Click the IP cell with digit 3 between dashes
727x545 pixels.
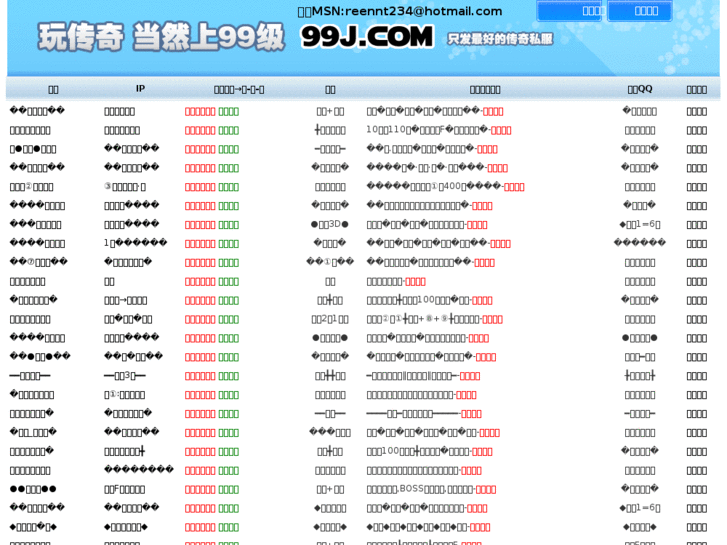pyautogui.click(x=124, y=376)
